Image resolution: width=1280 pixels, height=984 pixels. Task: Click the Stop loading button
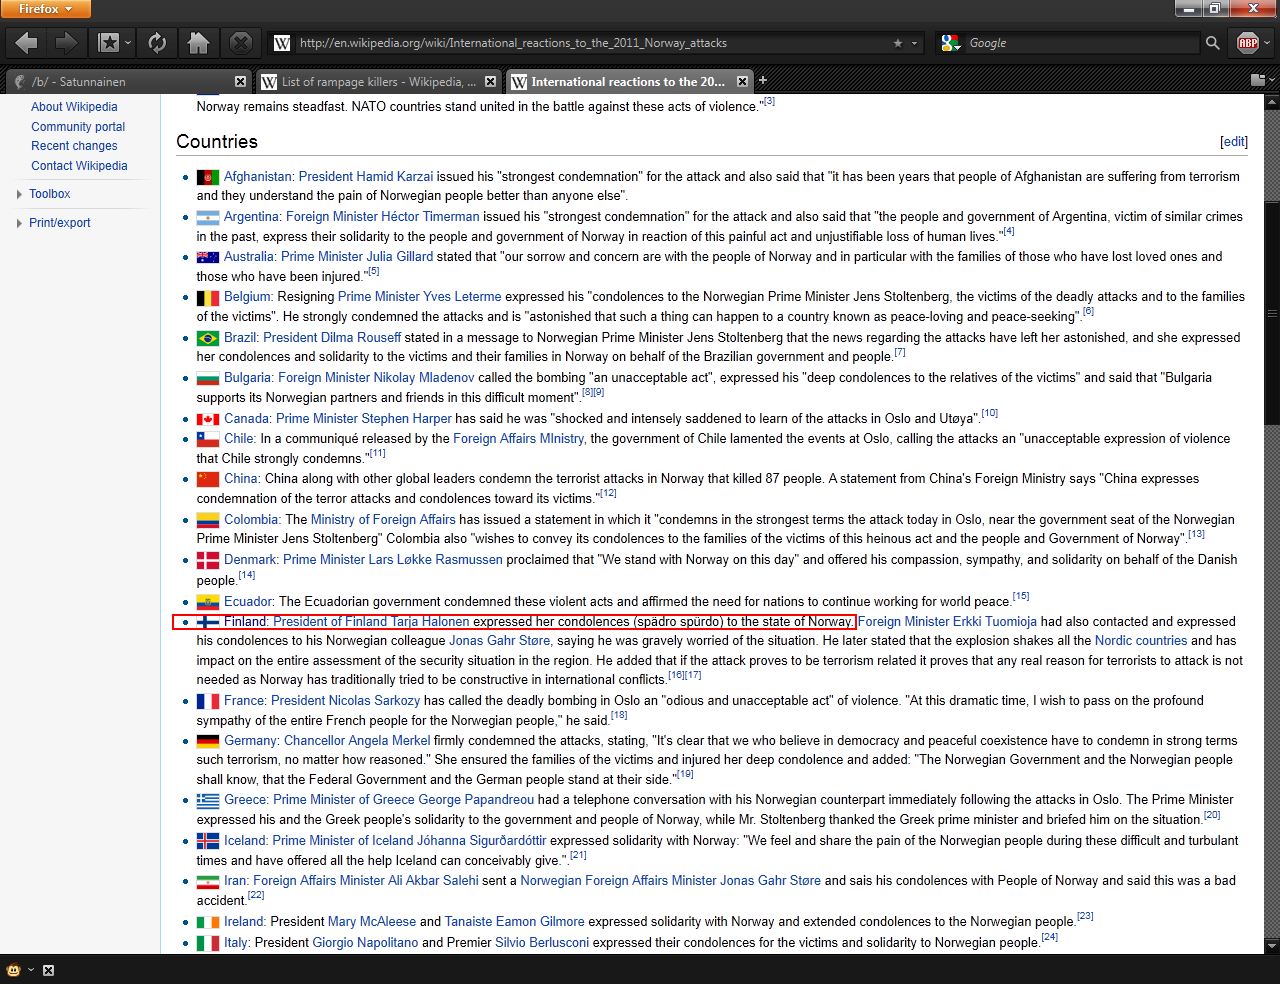coord(240,43)
